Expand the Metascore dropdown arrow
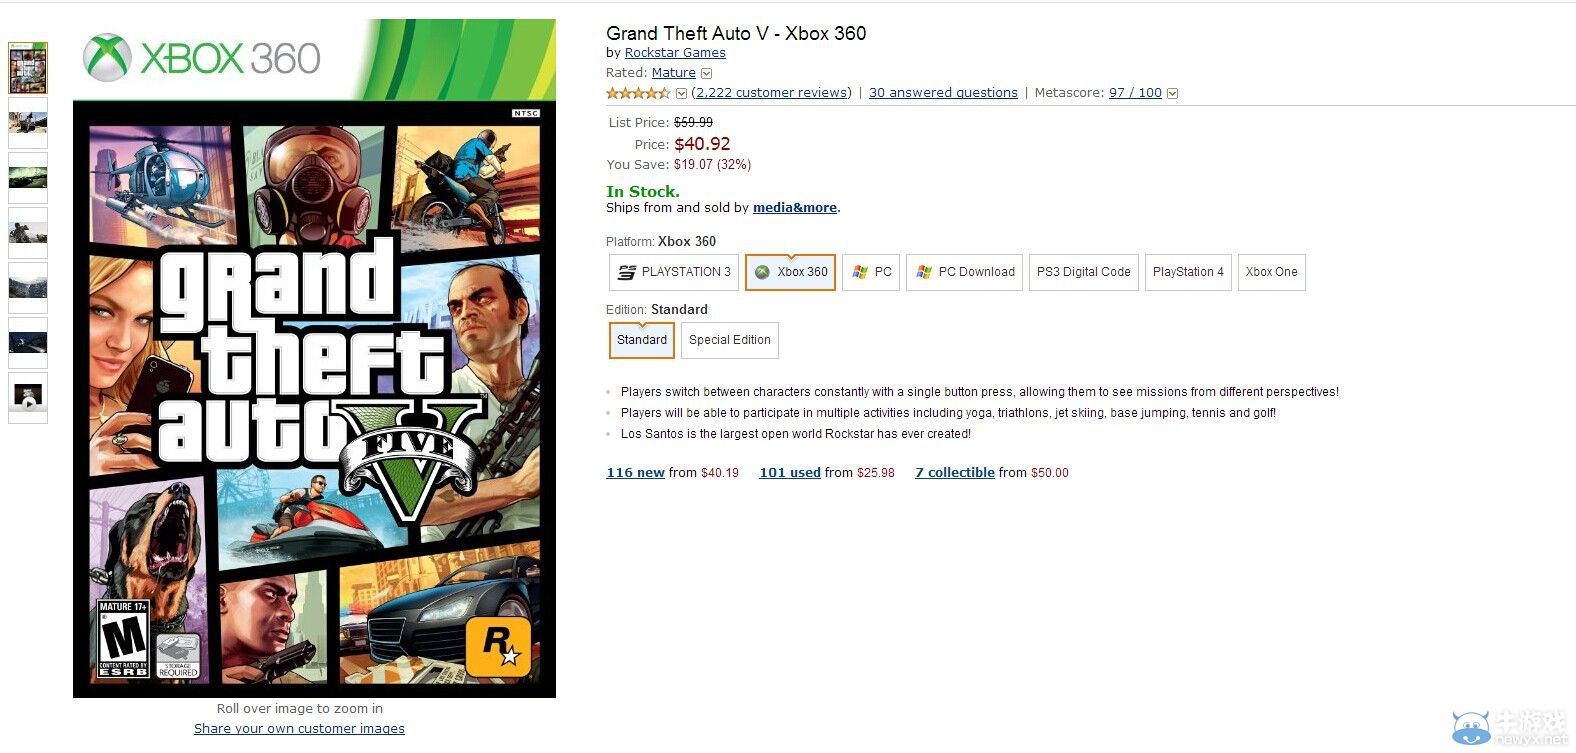Screen dimensions: 1576x753 coord(1173,93)
